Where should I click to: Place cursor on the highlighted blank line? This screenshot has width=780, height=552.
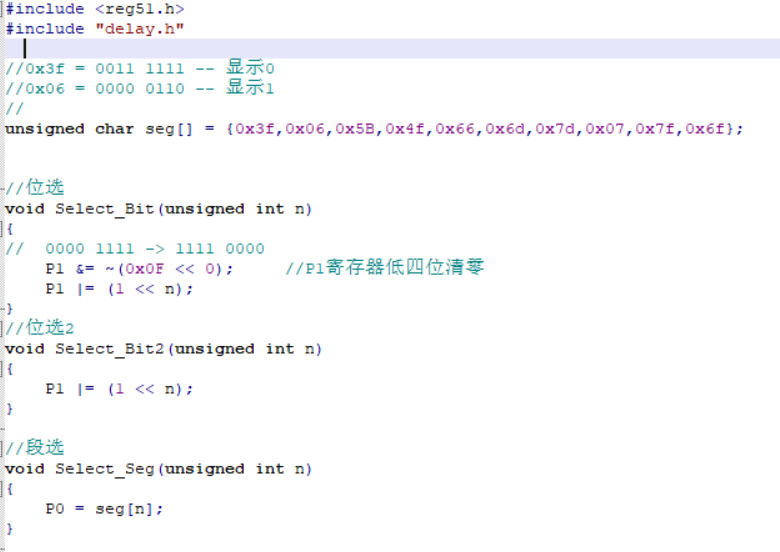[390, 49]
